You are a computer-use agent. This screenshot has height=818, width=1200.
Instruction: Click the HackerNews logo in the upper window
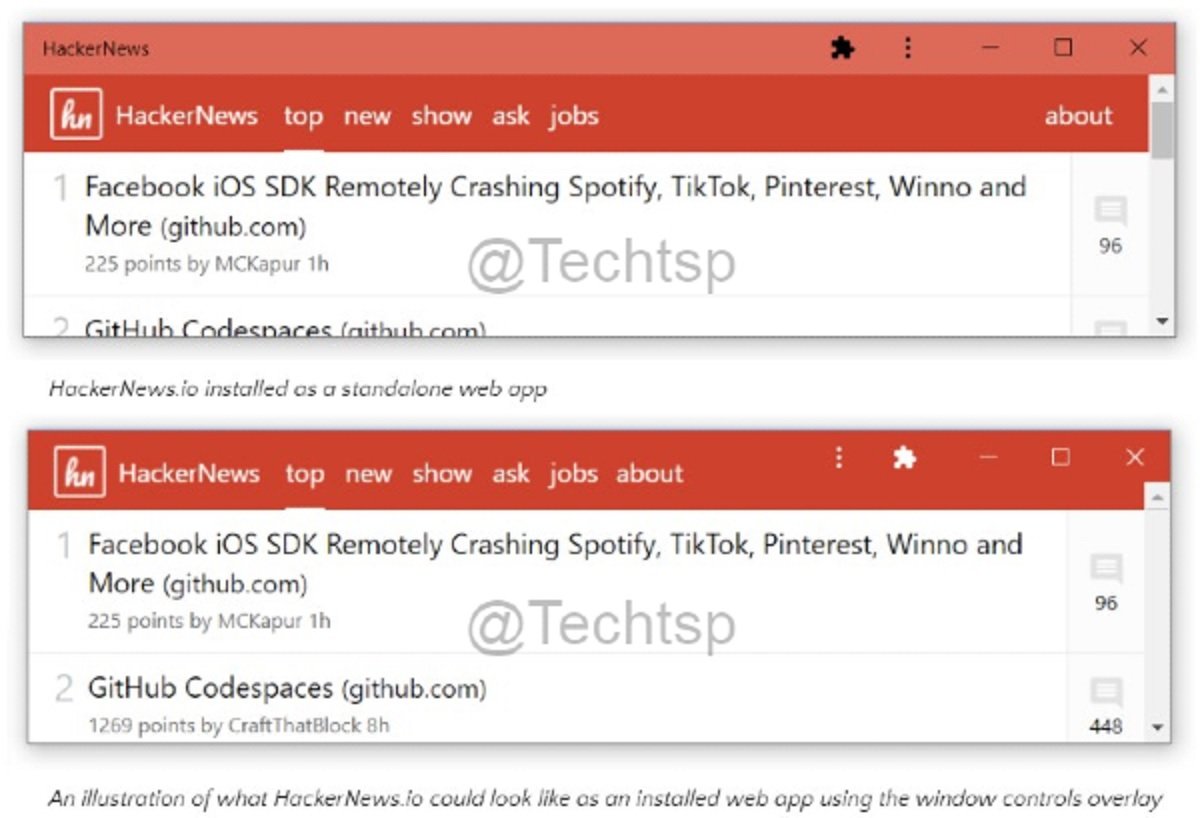76,115
